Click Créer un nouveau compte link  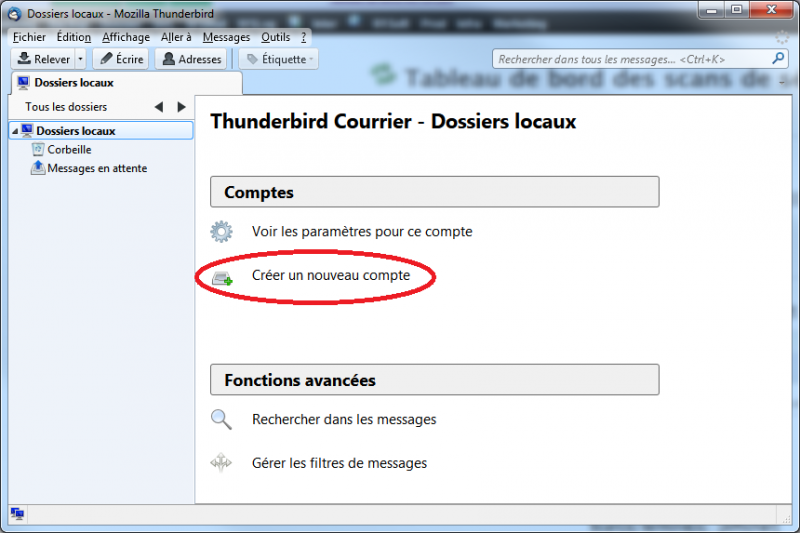tap(331, 275)
